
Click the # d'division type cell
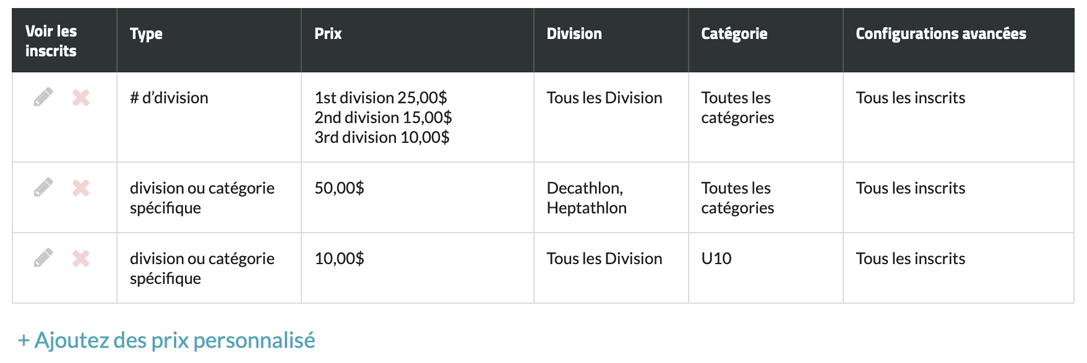tap(168, 98)
